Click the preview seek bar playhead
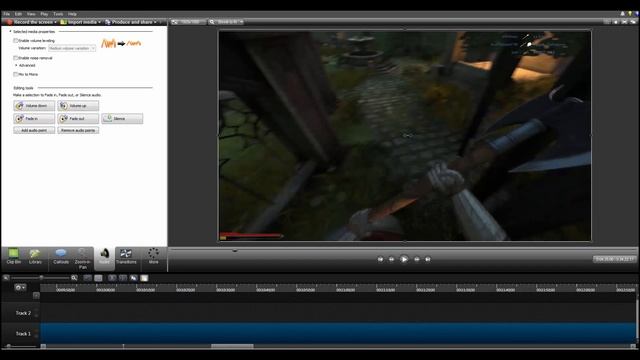The image size is (640, 360). coord(235,250)
